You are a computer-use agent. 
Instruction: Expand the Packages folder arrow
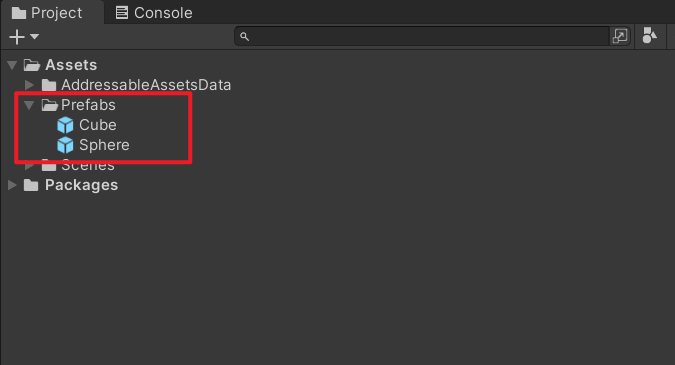12,185
